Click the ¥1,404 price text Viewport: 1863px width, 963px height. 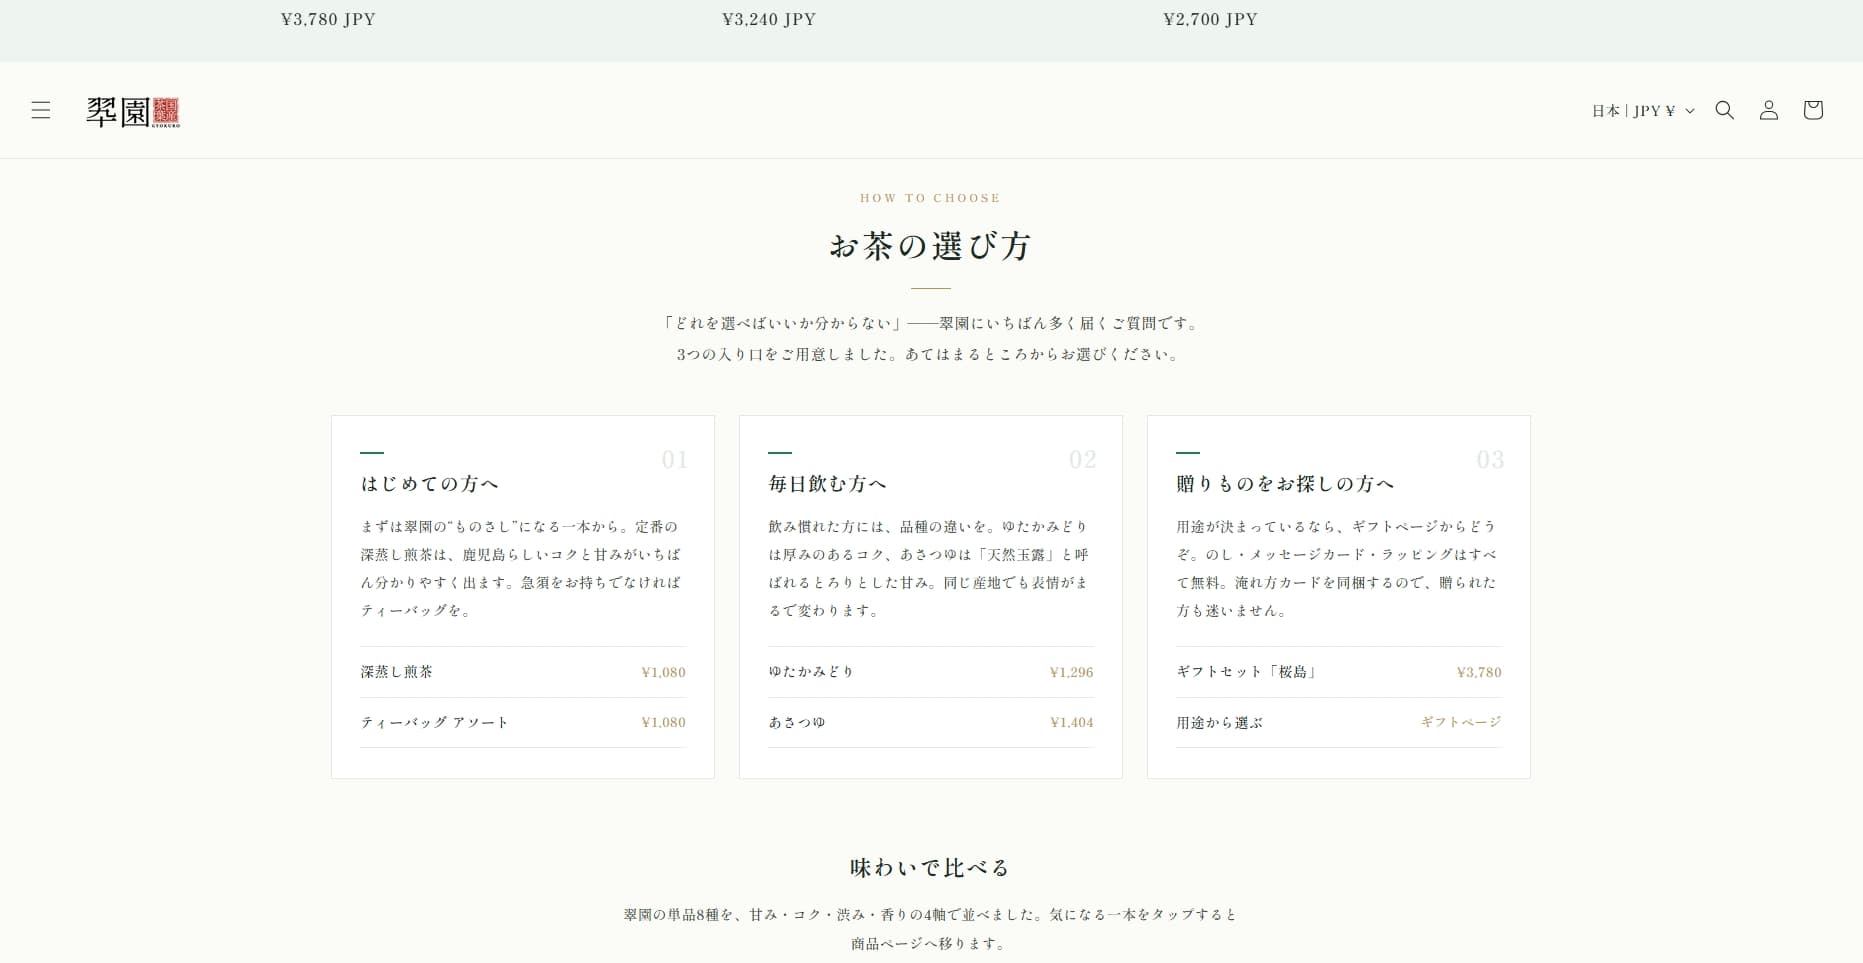1071,722
